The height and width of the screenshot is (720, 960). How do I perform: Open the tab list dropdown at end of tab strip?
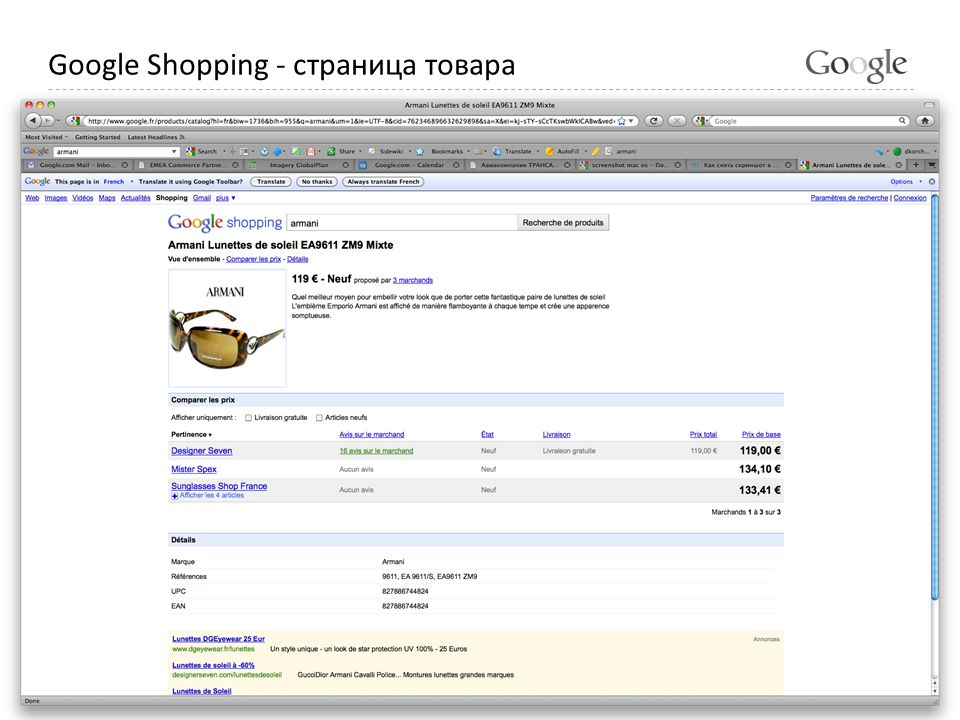931,165
